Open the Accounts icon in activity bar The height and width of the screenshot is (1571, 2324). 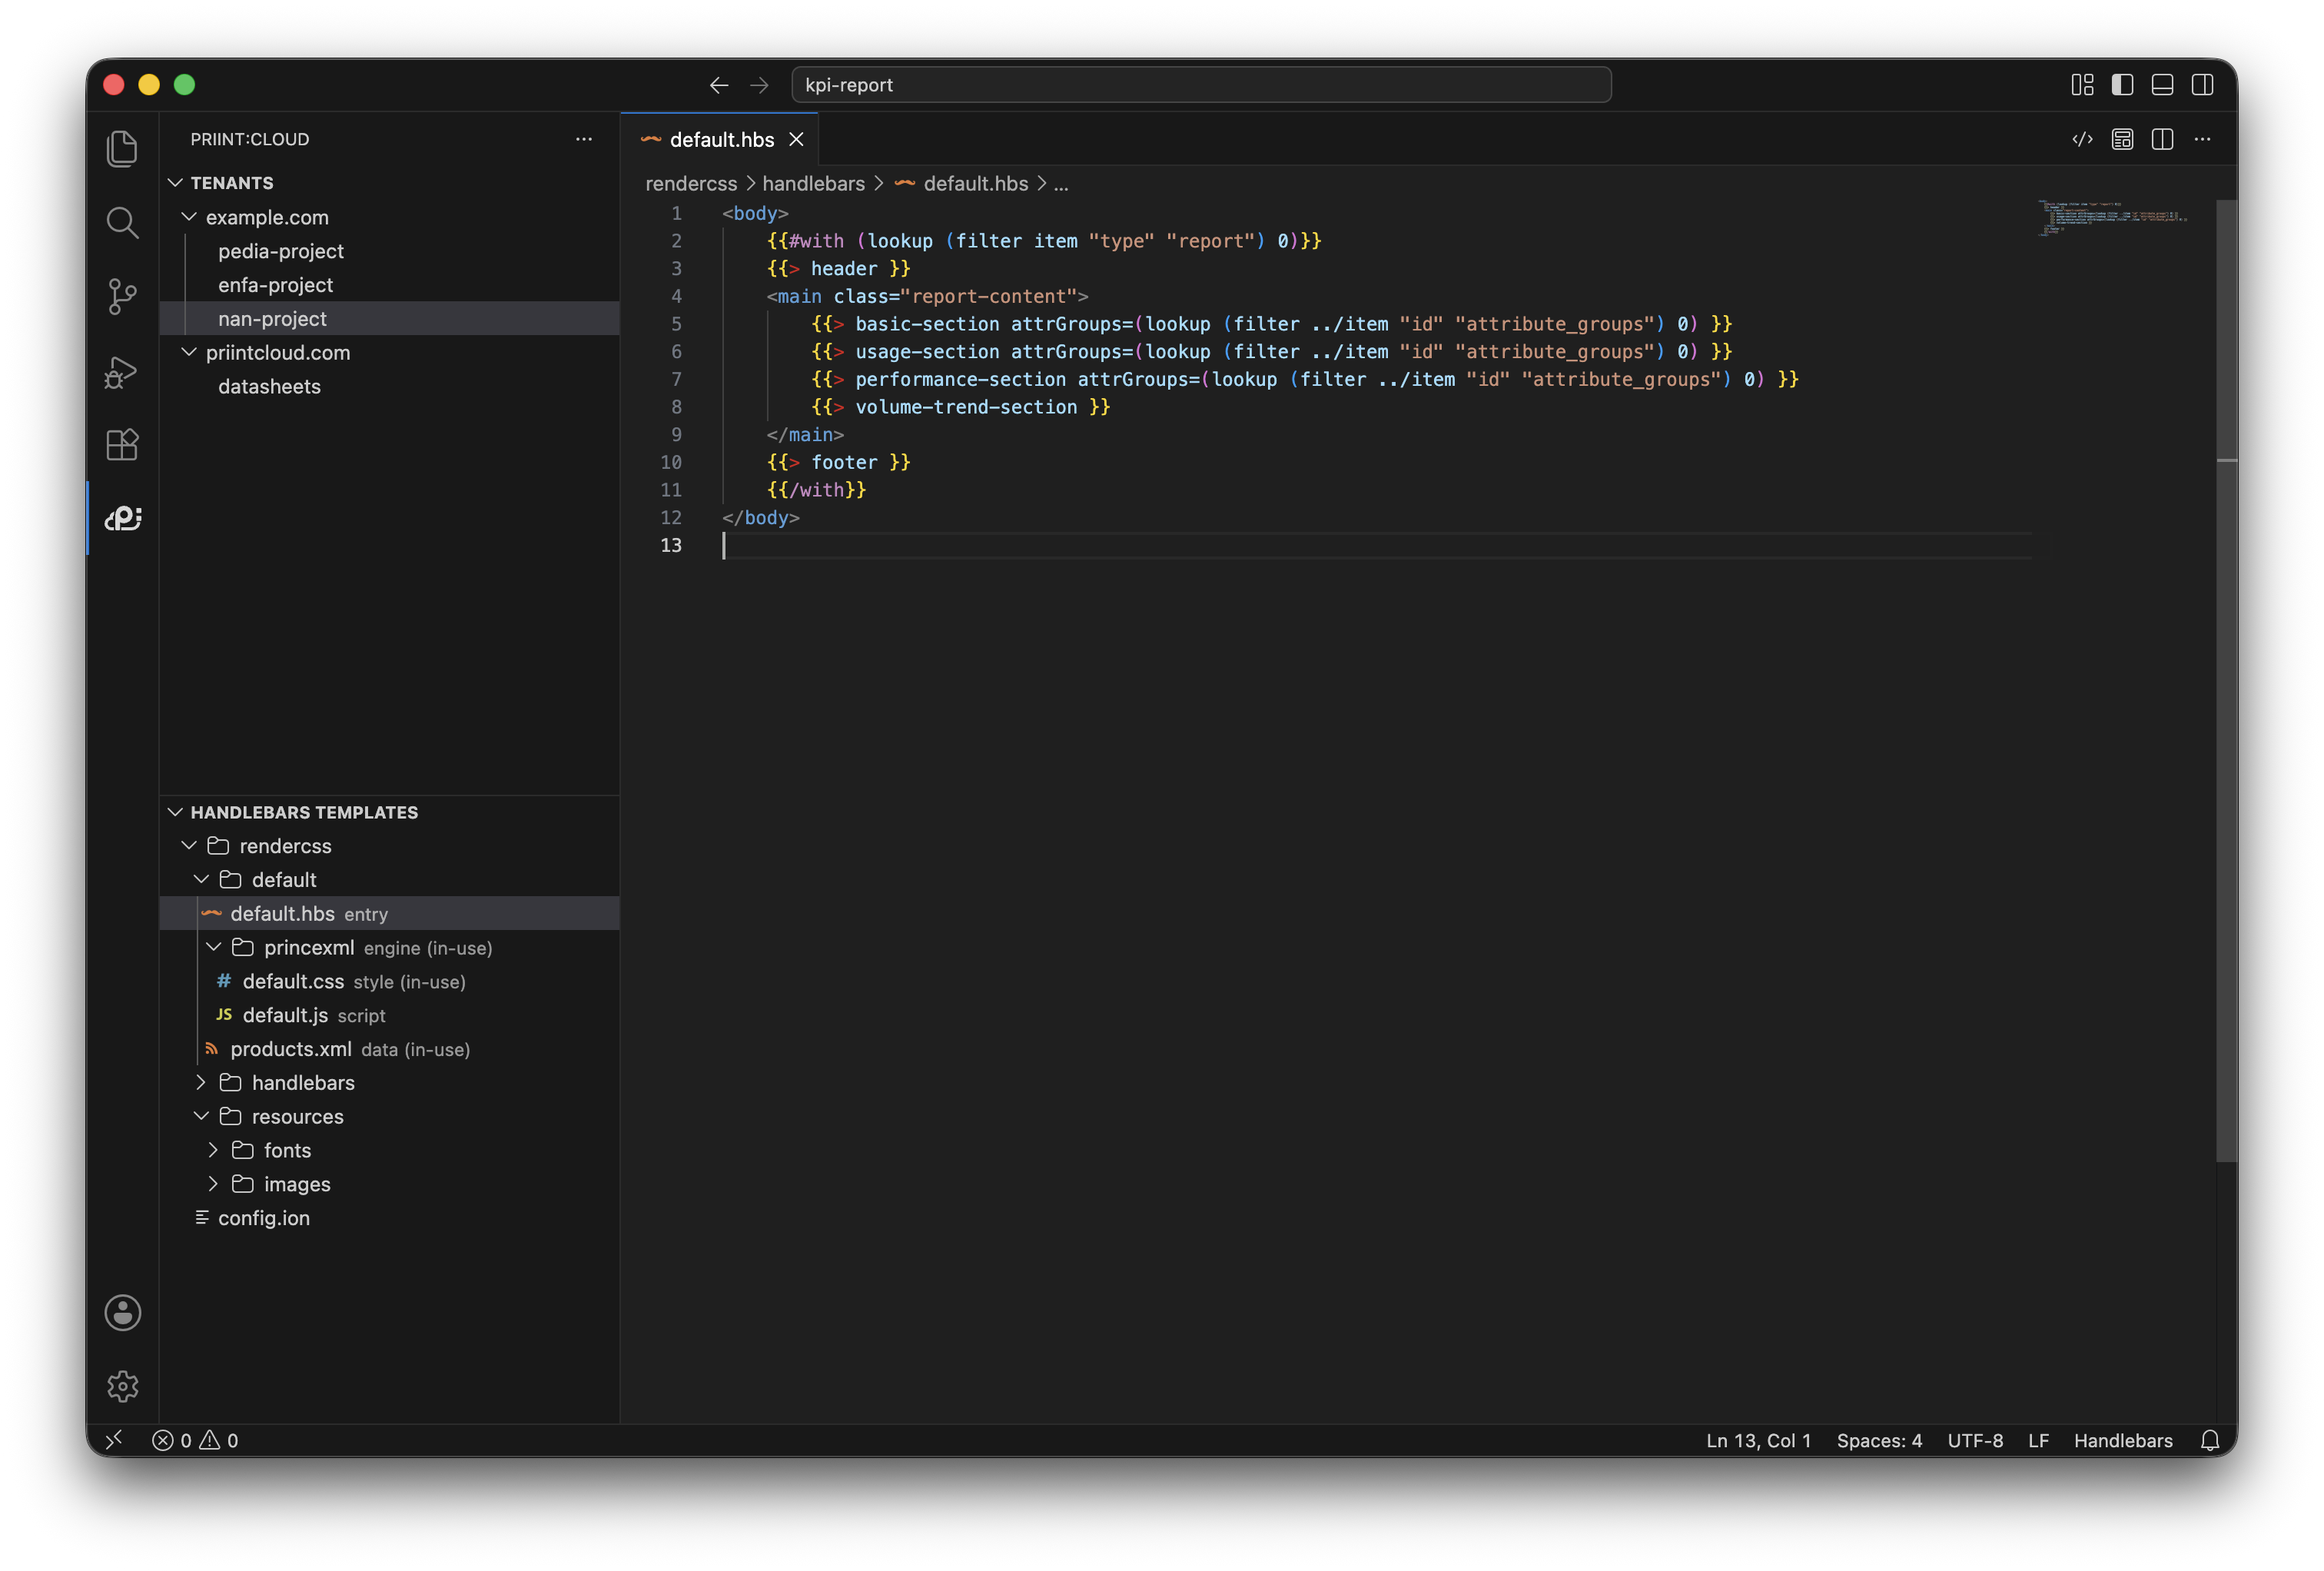[122, 1312]
